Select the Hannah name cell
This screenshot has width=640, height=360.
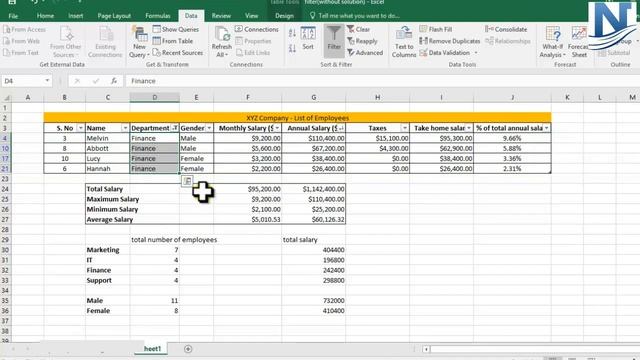[x=108, y=169]
